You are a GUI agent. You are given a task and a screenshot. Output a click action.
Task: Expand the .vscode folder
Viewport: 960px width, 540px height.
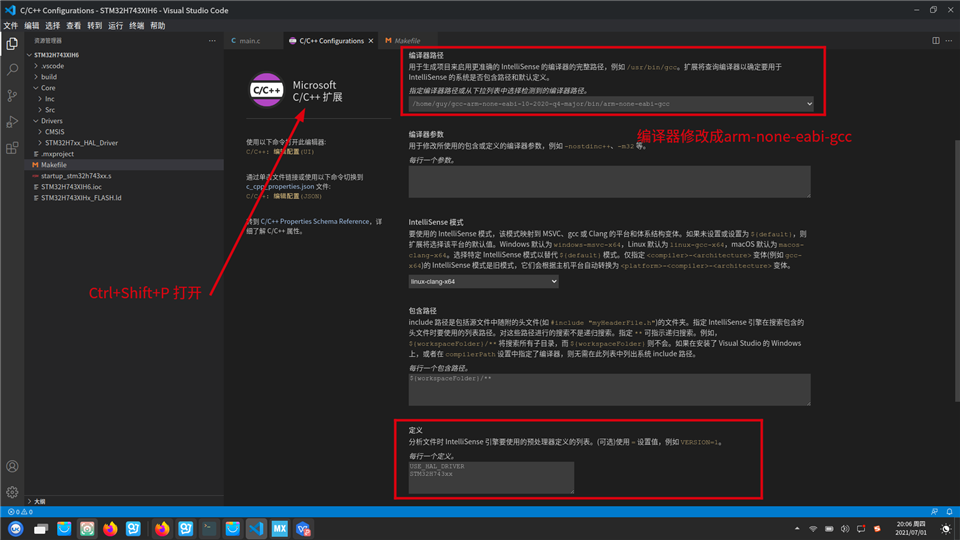tap(53, 66)
